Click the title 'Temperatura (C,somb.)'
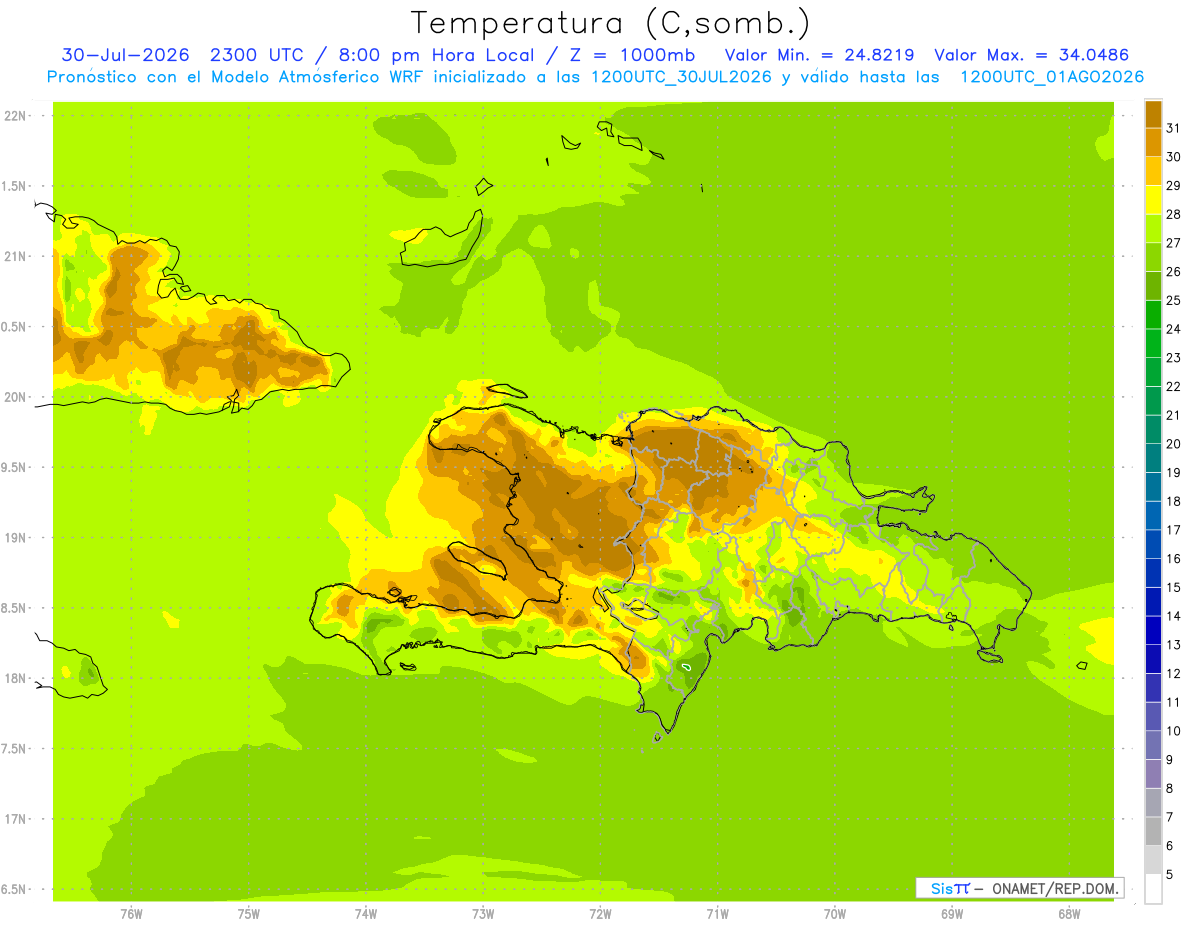This screenshot has width=1200, height=927. (611, 23)
